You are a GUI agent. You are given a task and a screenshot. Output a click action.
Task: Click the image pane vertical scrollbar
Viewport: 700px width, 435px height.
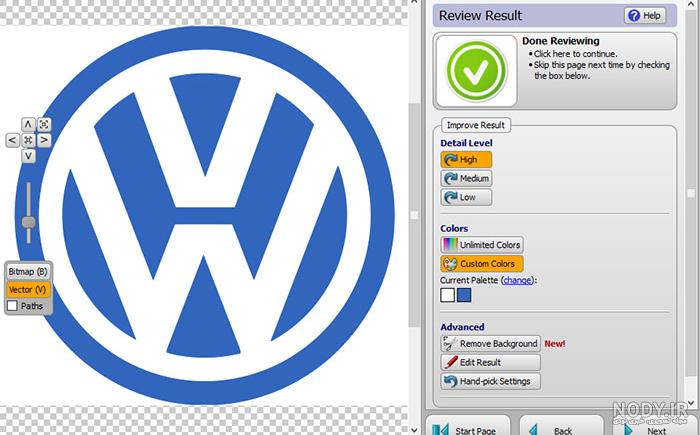point(414,215)
